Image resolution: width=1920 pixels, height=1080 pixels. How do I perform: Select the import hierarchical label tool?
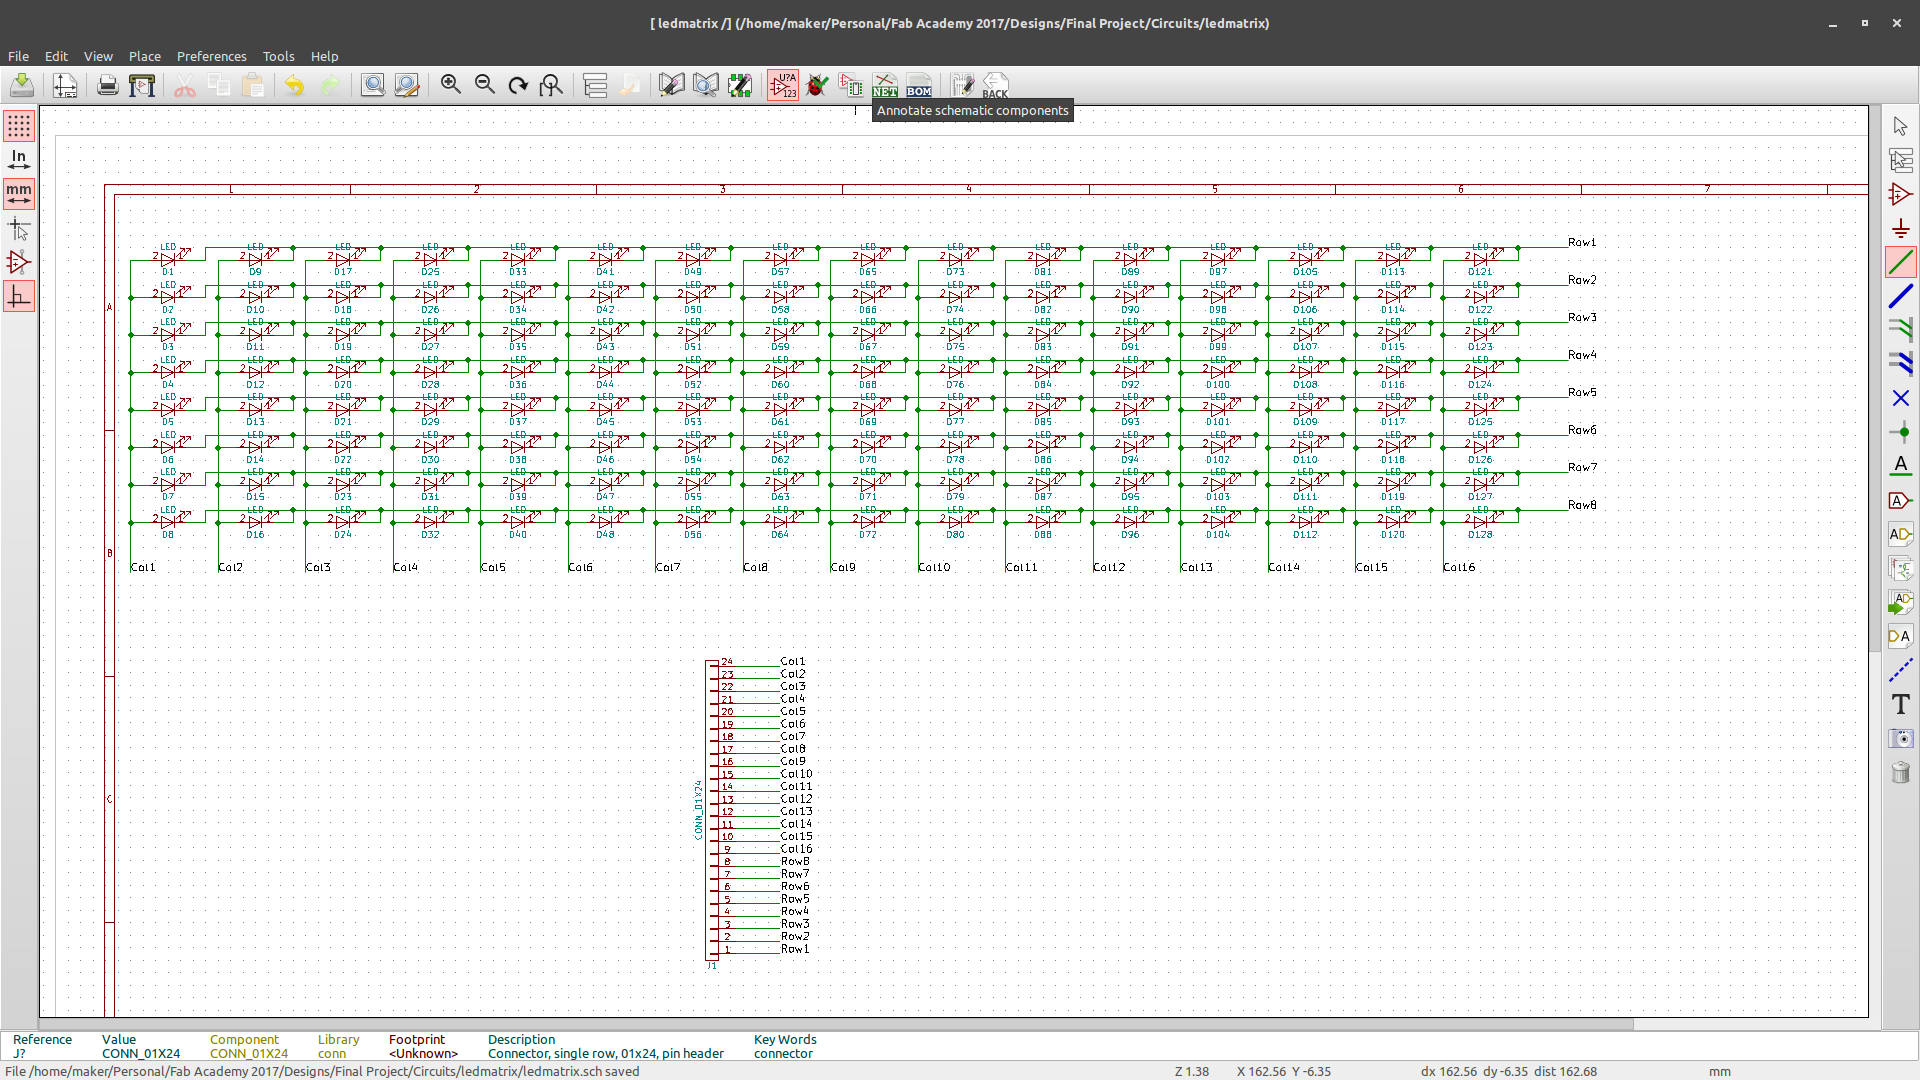pyautogui.click(x=1901, y=602)
